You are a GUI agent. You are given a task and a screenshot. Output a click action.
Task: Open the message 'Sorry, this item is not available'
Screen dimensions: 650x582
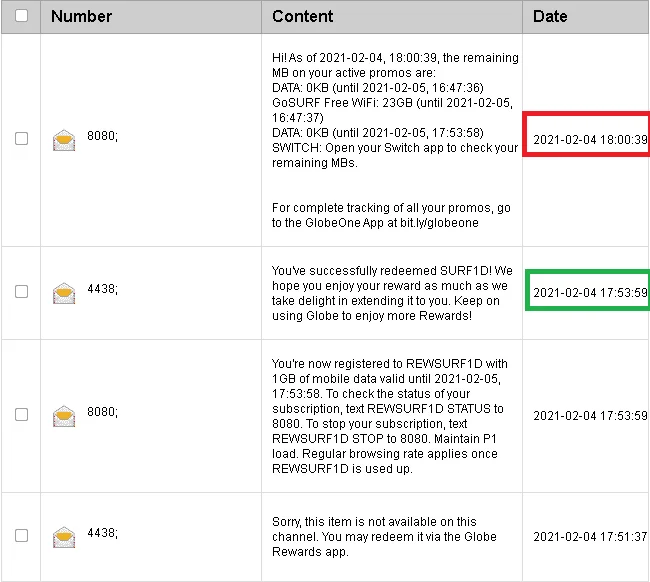[x=384, y=536]
